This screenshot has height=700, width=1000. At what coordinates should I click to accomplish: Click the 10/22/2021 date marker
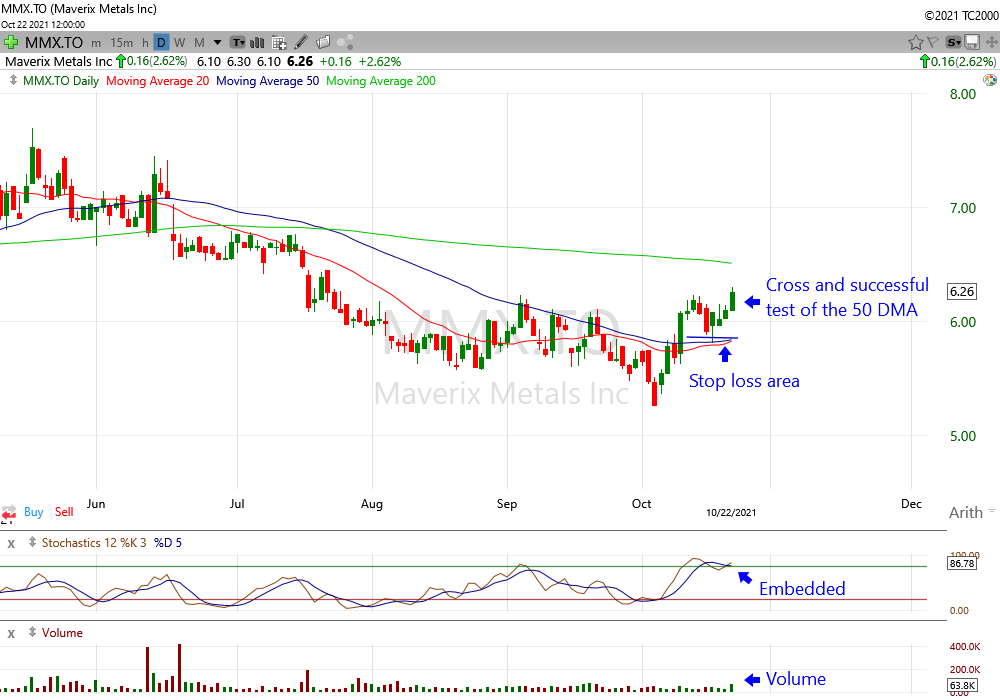731,513
